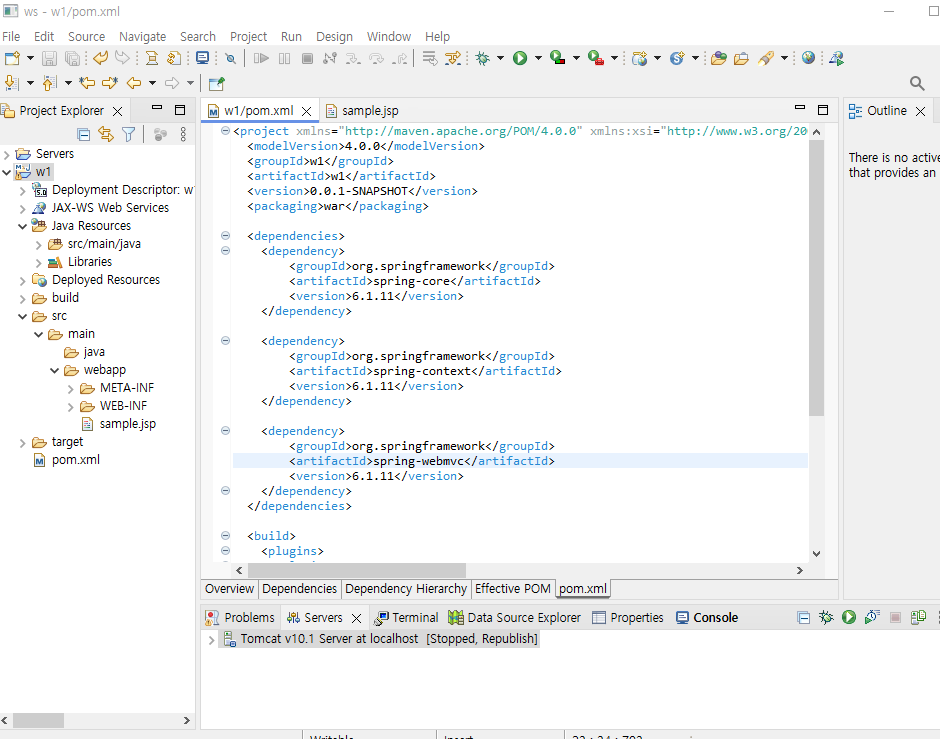The image size is (940, 739).
Task: Toggle Link with Editor in Project Explorer
Action: (106, 134)
